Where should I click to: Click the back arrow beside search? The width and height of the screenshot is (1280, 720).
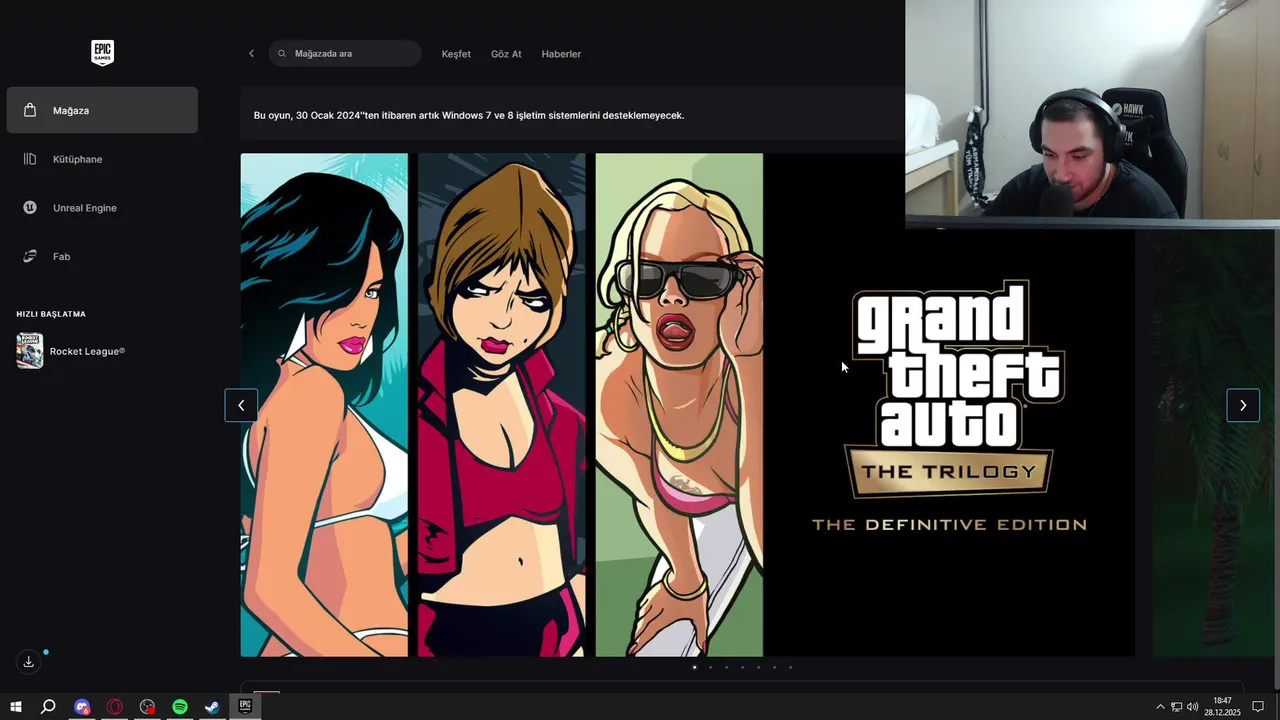(251, 54)
